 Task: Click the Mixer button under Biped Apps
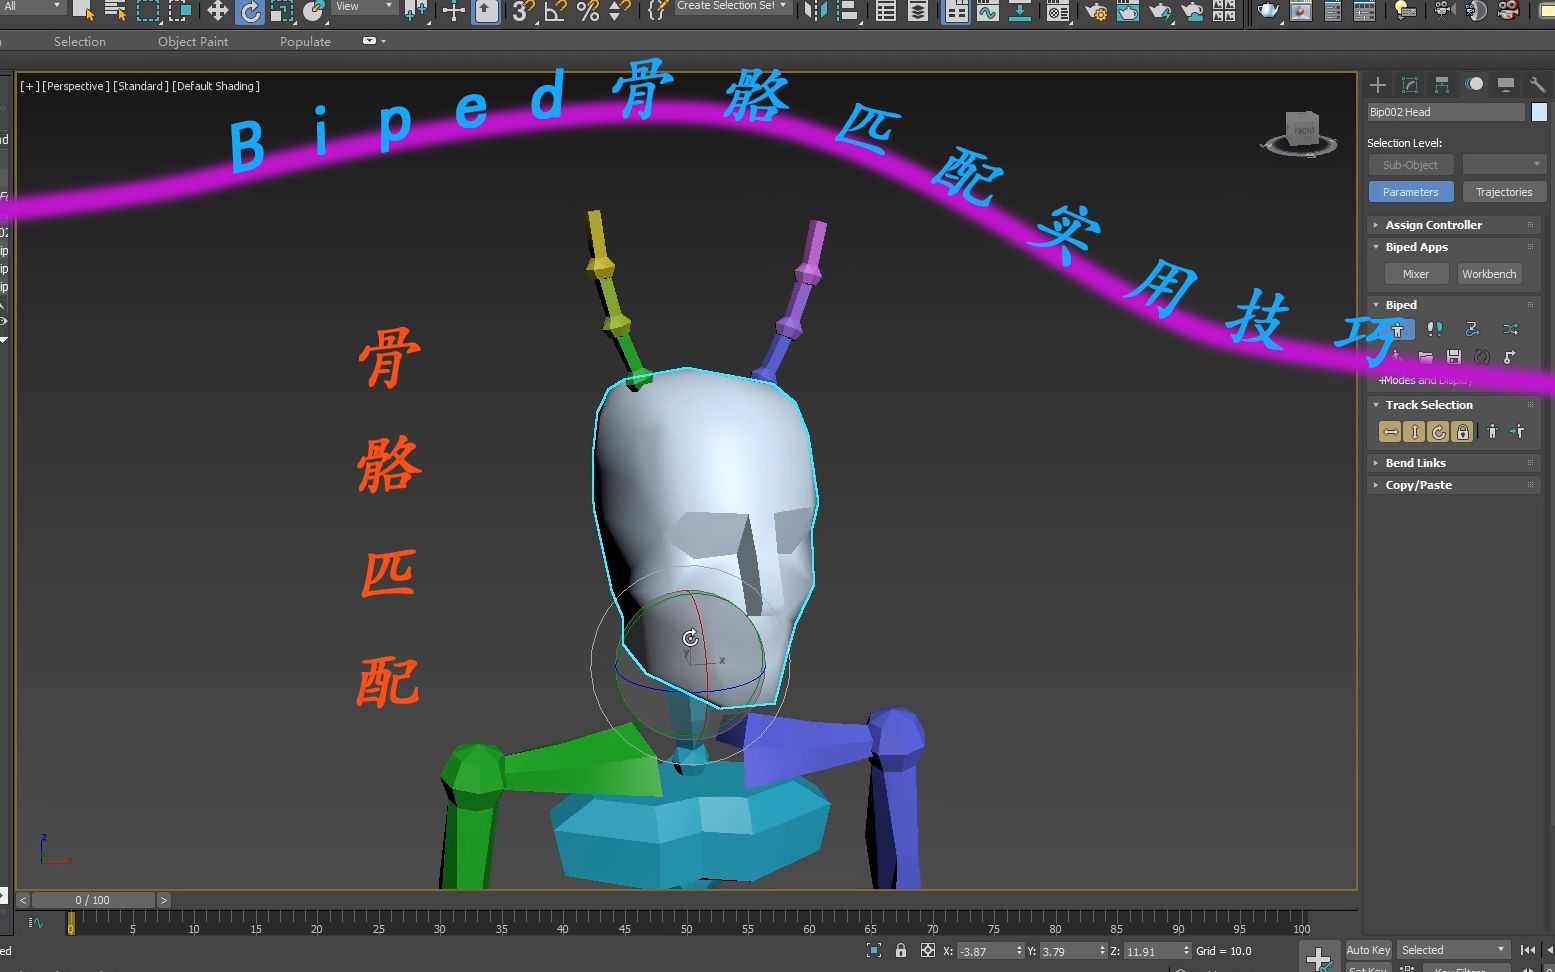tap(1416, 273)
